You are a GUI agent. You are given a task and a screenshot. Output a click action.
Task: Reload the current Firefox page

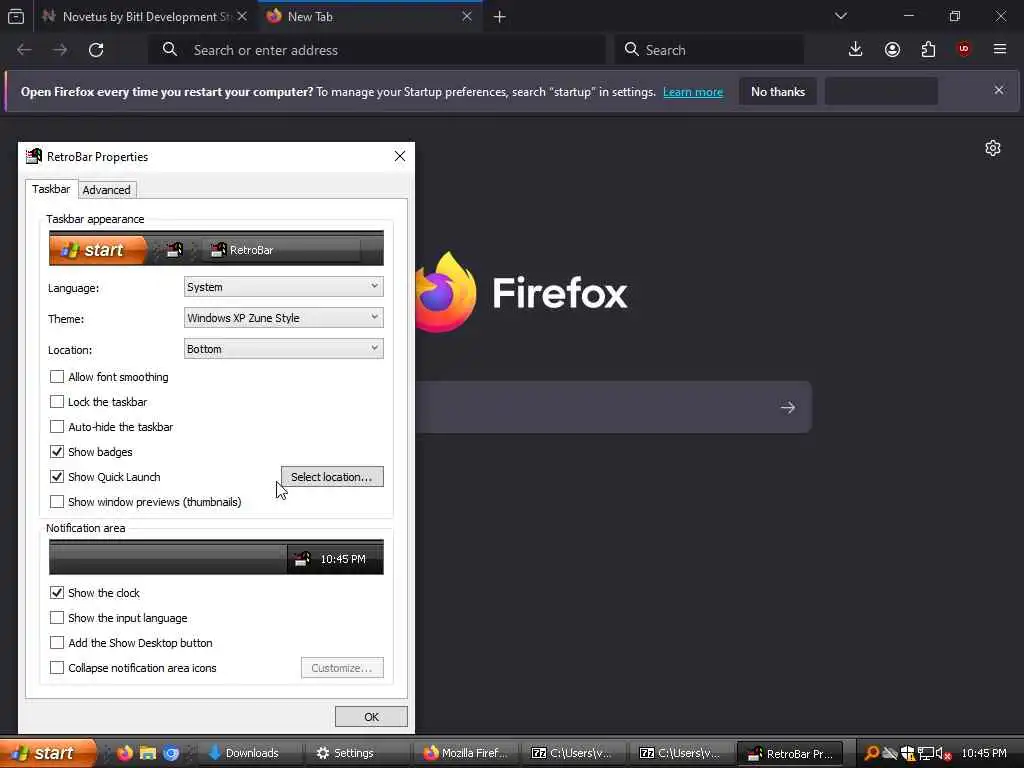[96, 50]
